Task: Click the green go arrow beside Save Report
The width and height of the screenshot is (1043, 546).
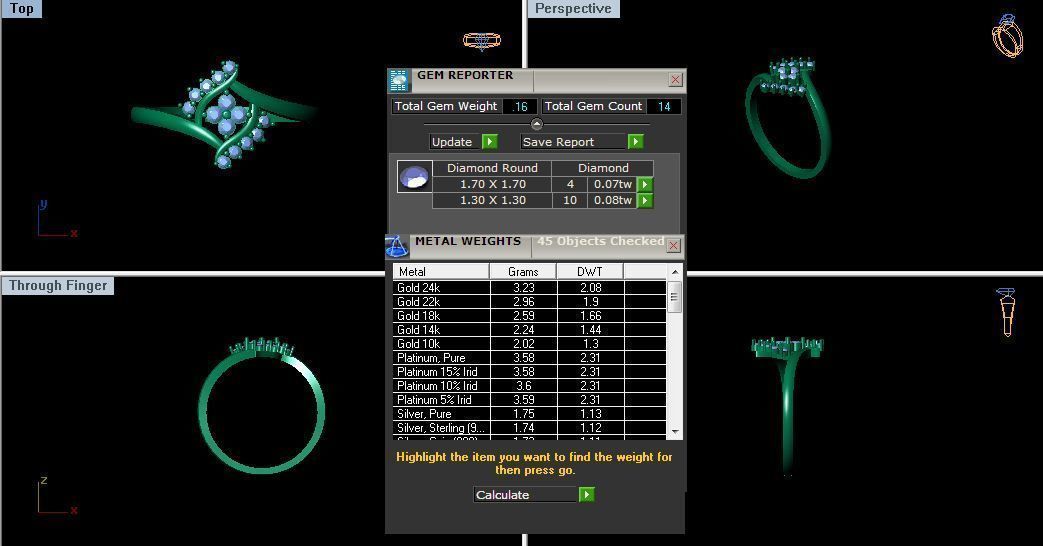Action: (635, 142)
